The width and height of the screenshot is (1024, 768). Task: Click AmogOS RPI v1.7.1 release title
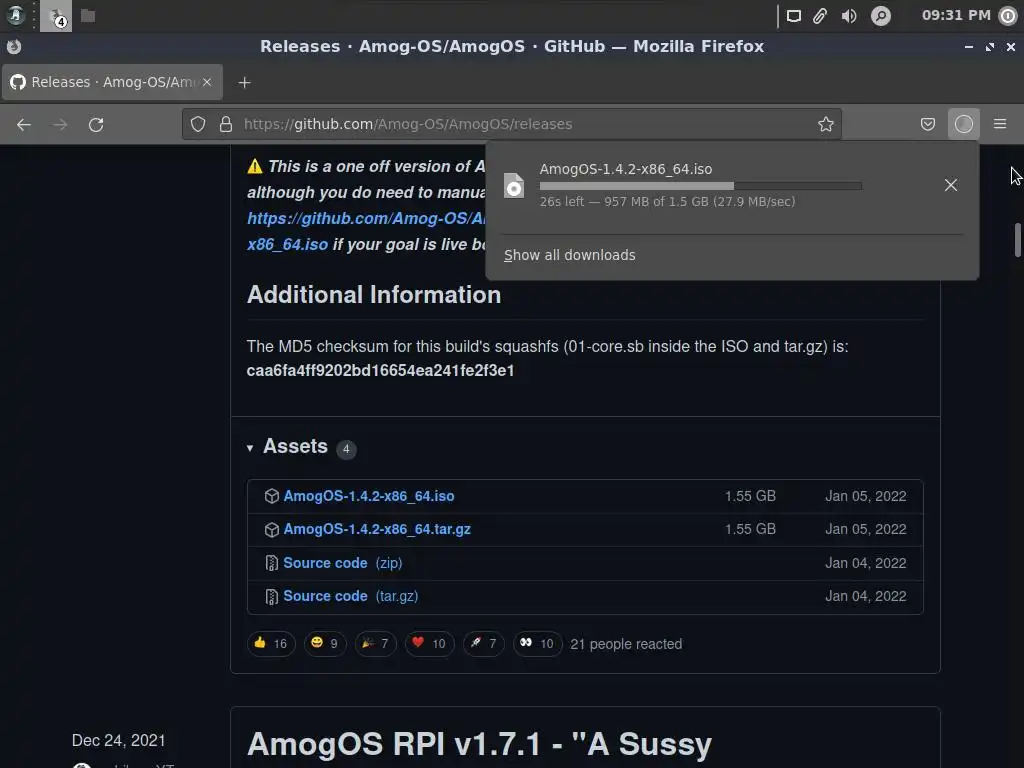coord(479,744)
